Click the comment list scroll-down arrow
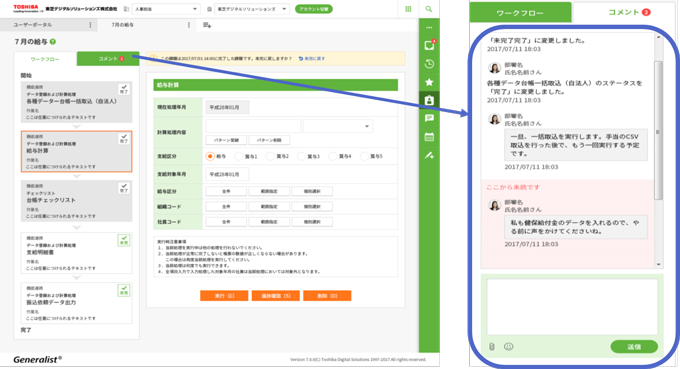This screenshot has height=369, width=680. (659, 264)
